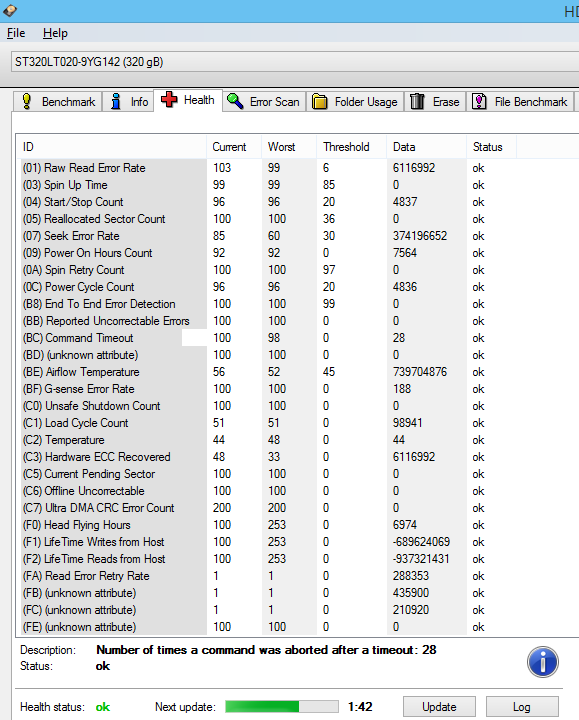Image resolution: width=579 pixels, height=720 pixels.
Task: Open the ST320LT020 drive selection dropdown
Action: coord(295,62)
